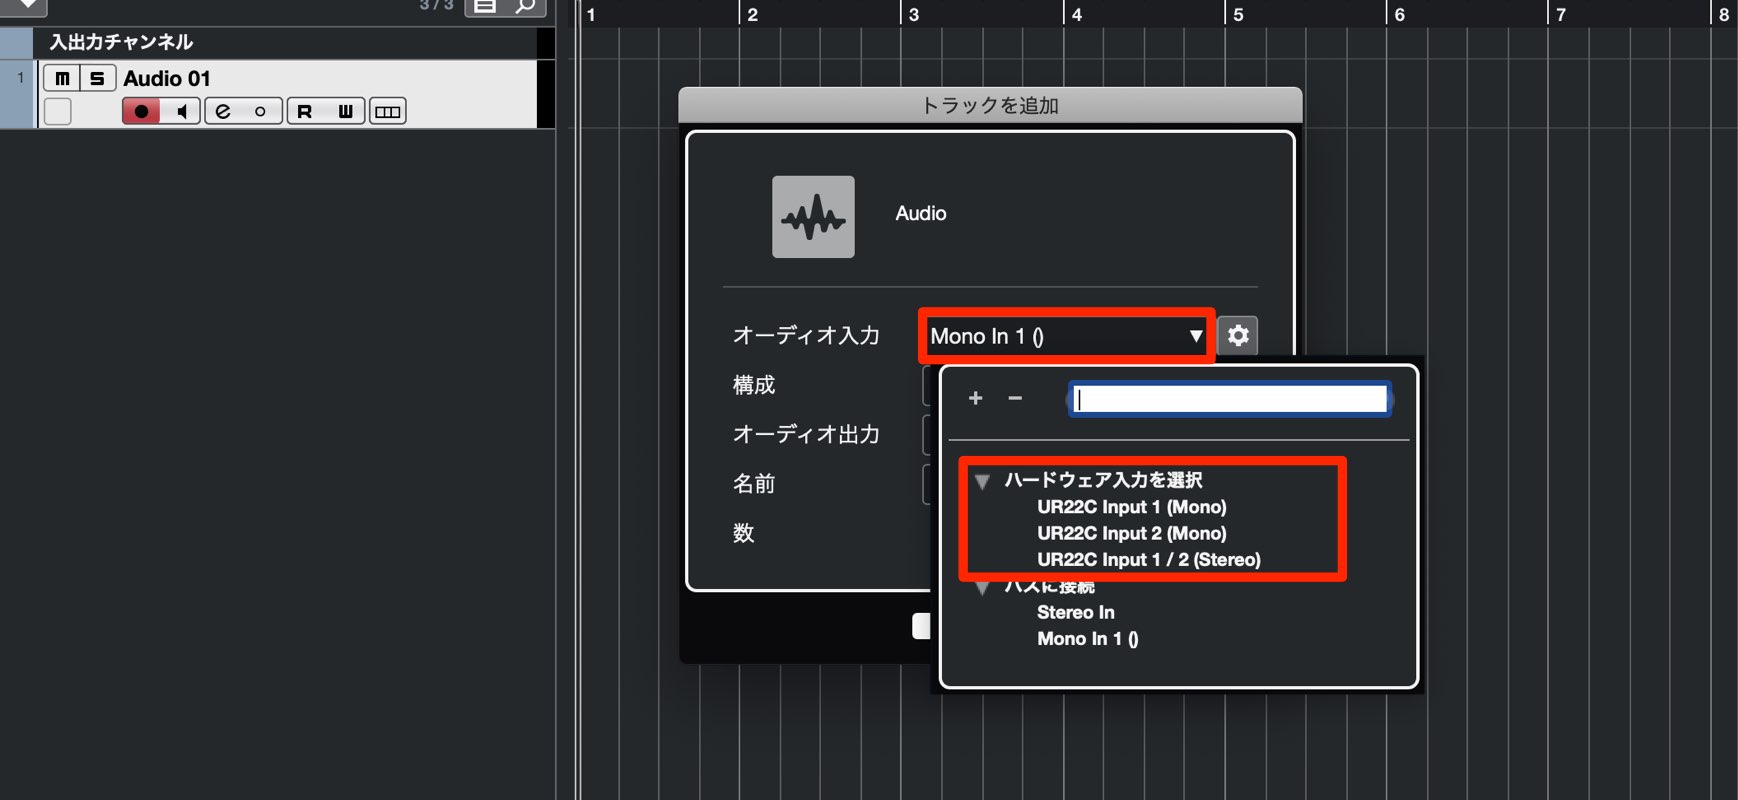Viewport: 1738px width, 800px height.
Task: Focus the input search field in popup
Action: (1230, 399)
